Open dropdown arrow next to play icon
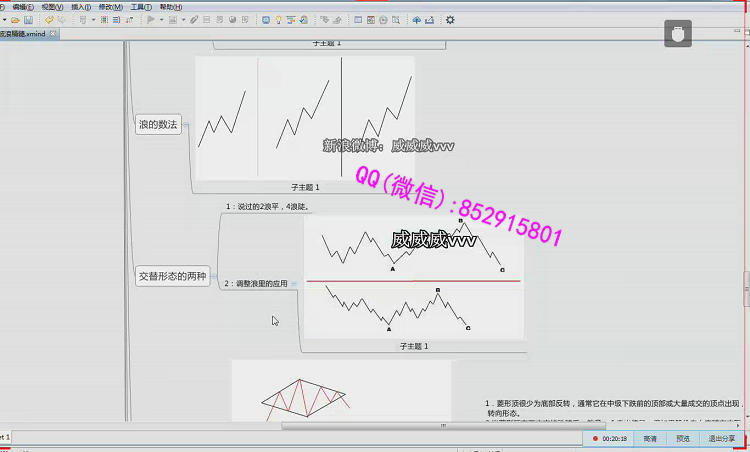Screen dimensions: 750x452 [x=162, y=20]
